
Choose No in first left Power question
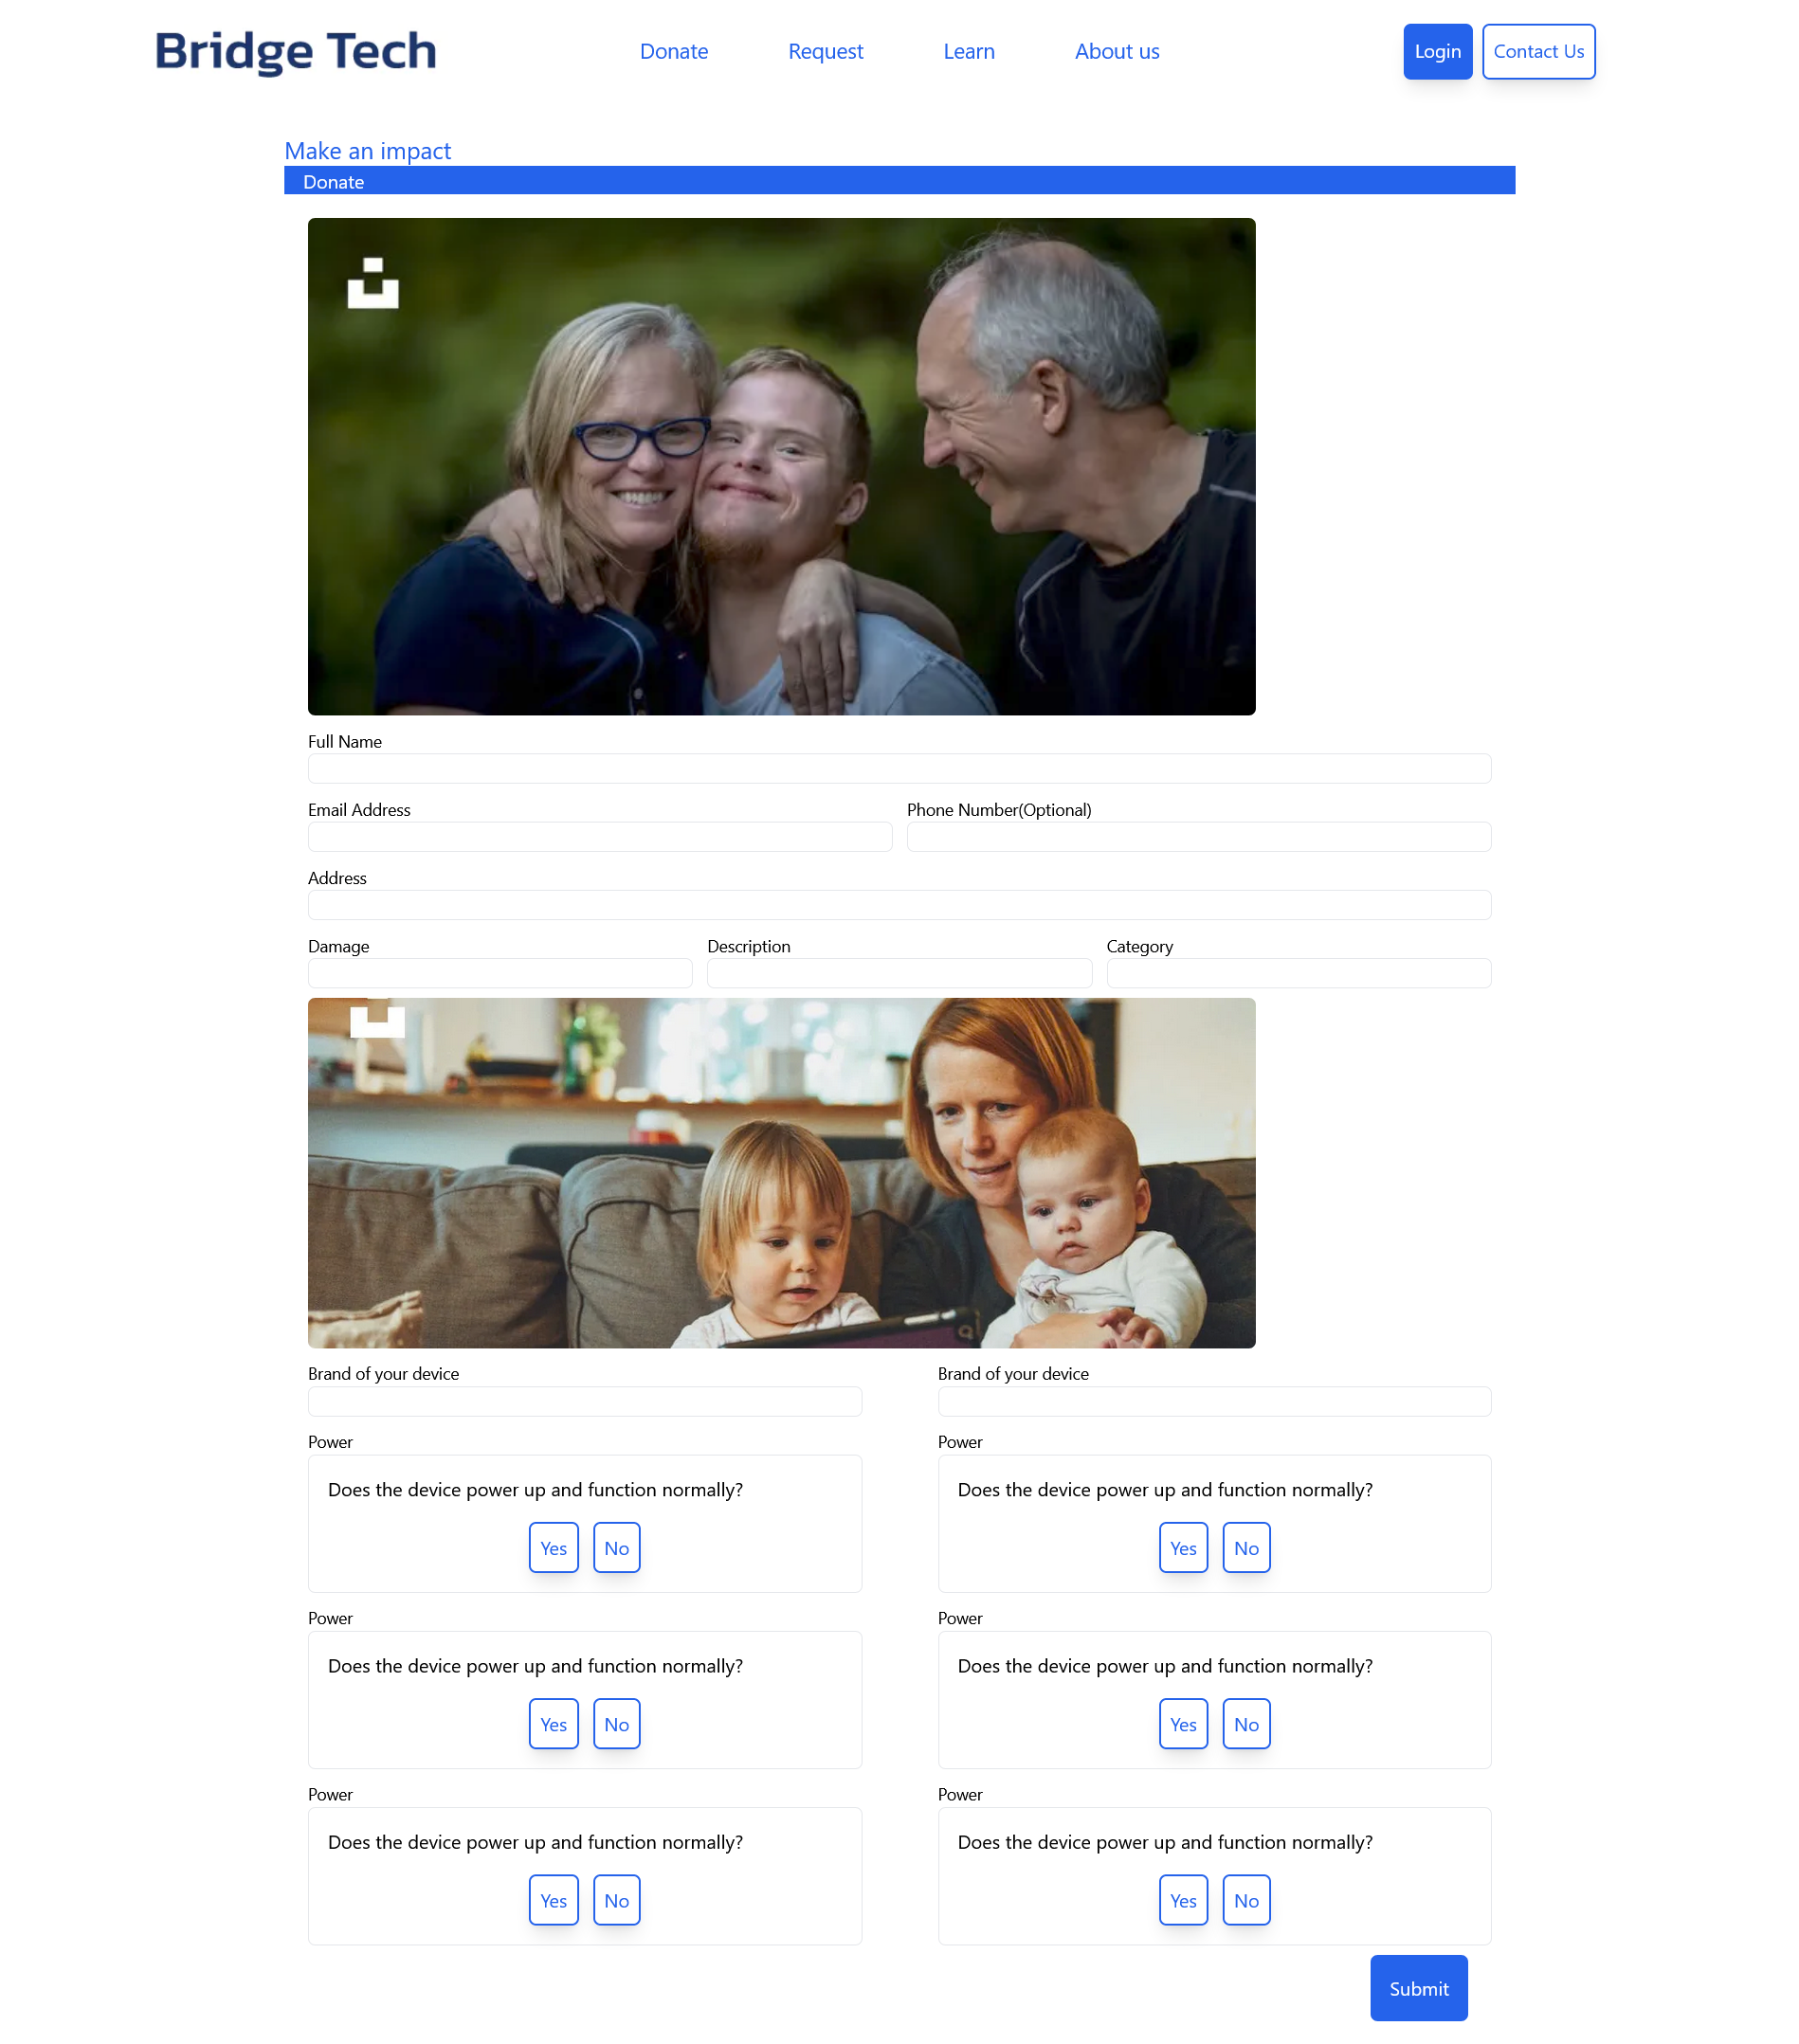point(616,1547)
